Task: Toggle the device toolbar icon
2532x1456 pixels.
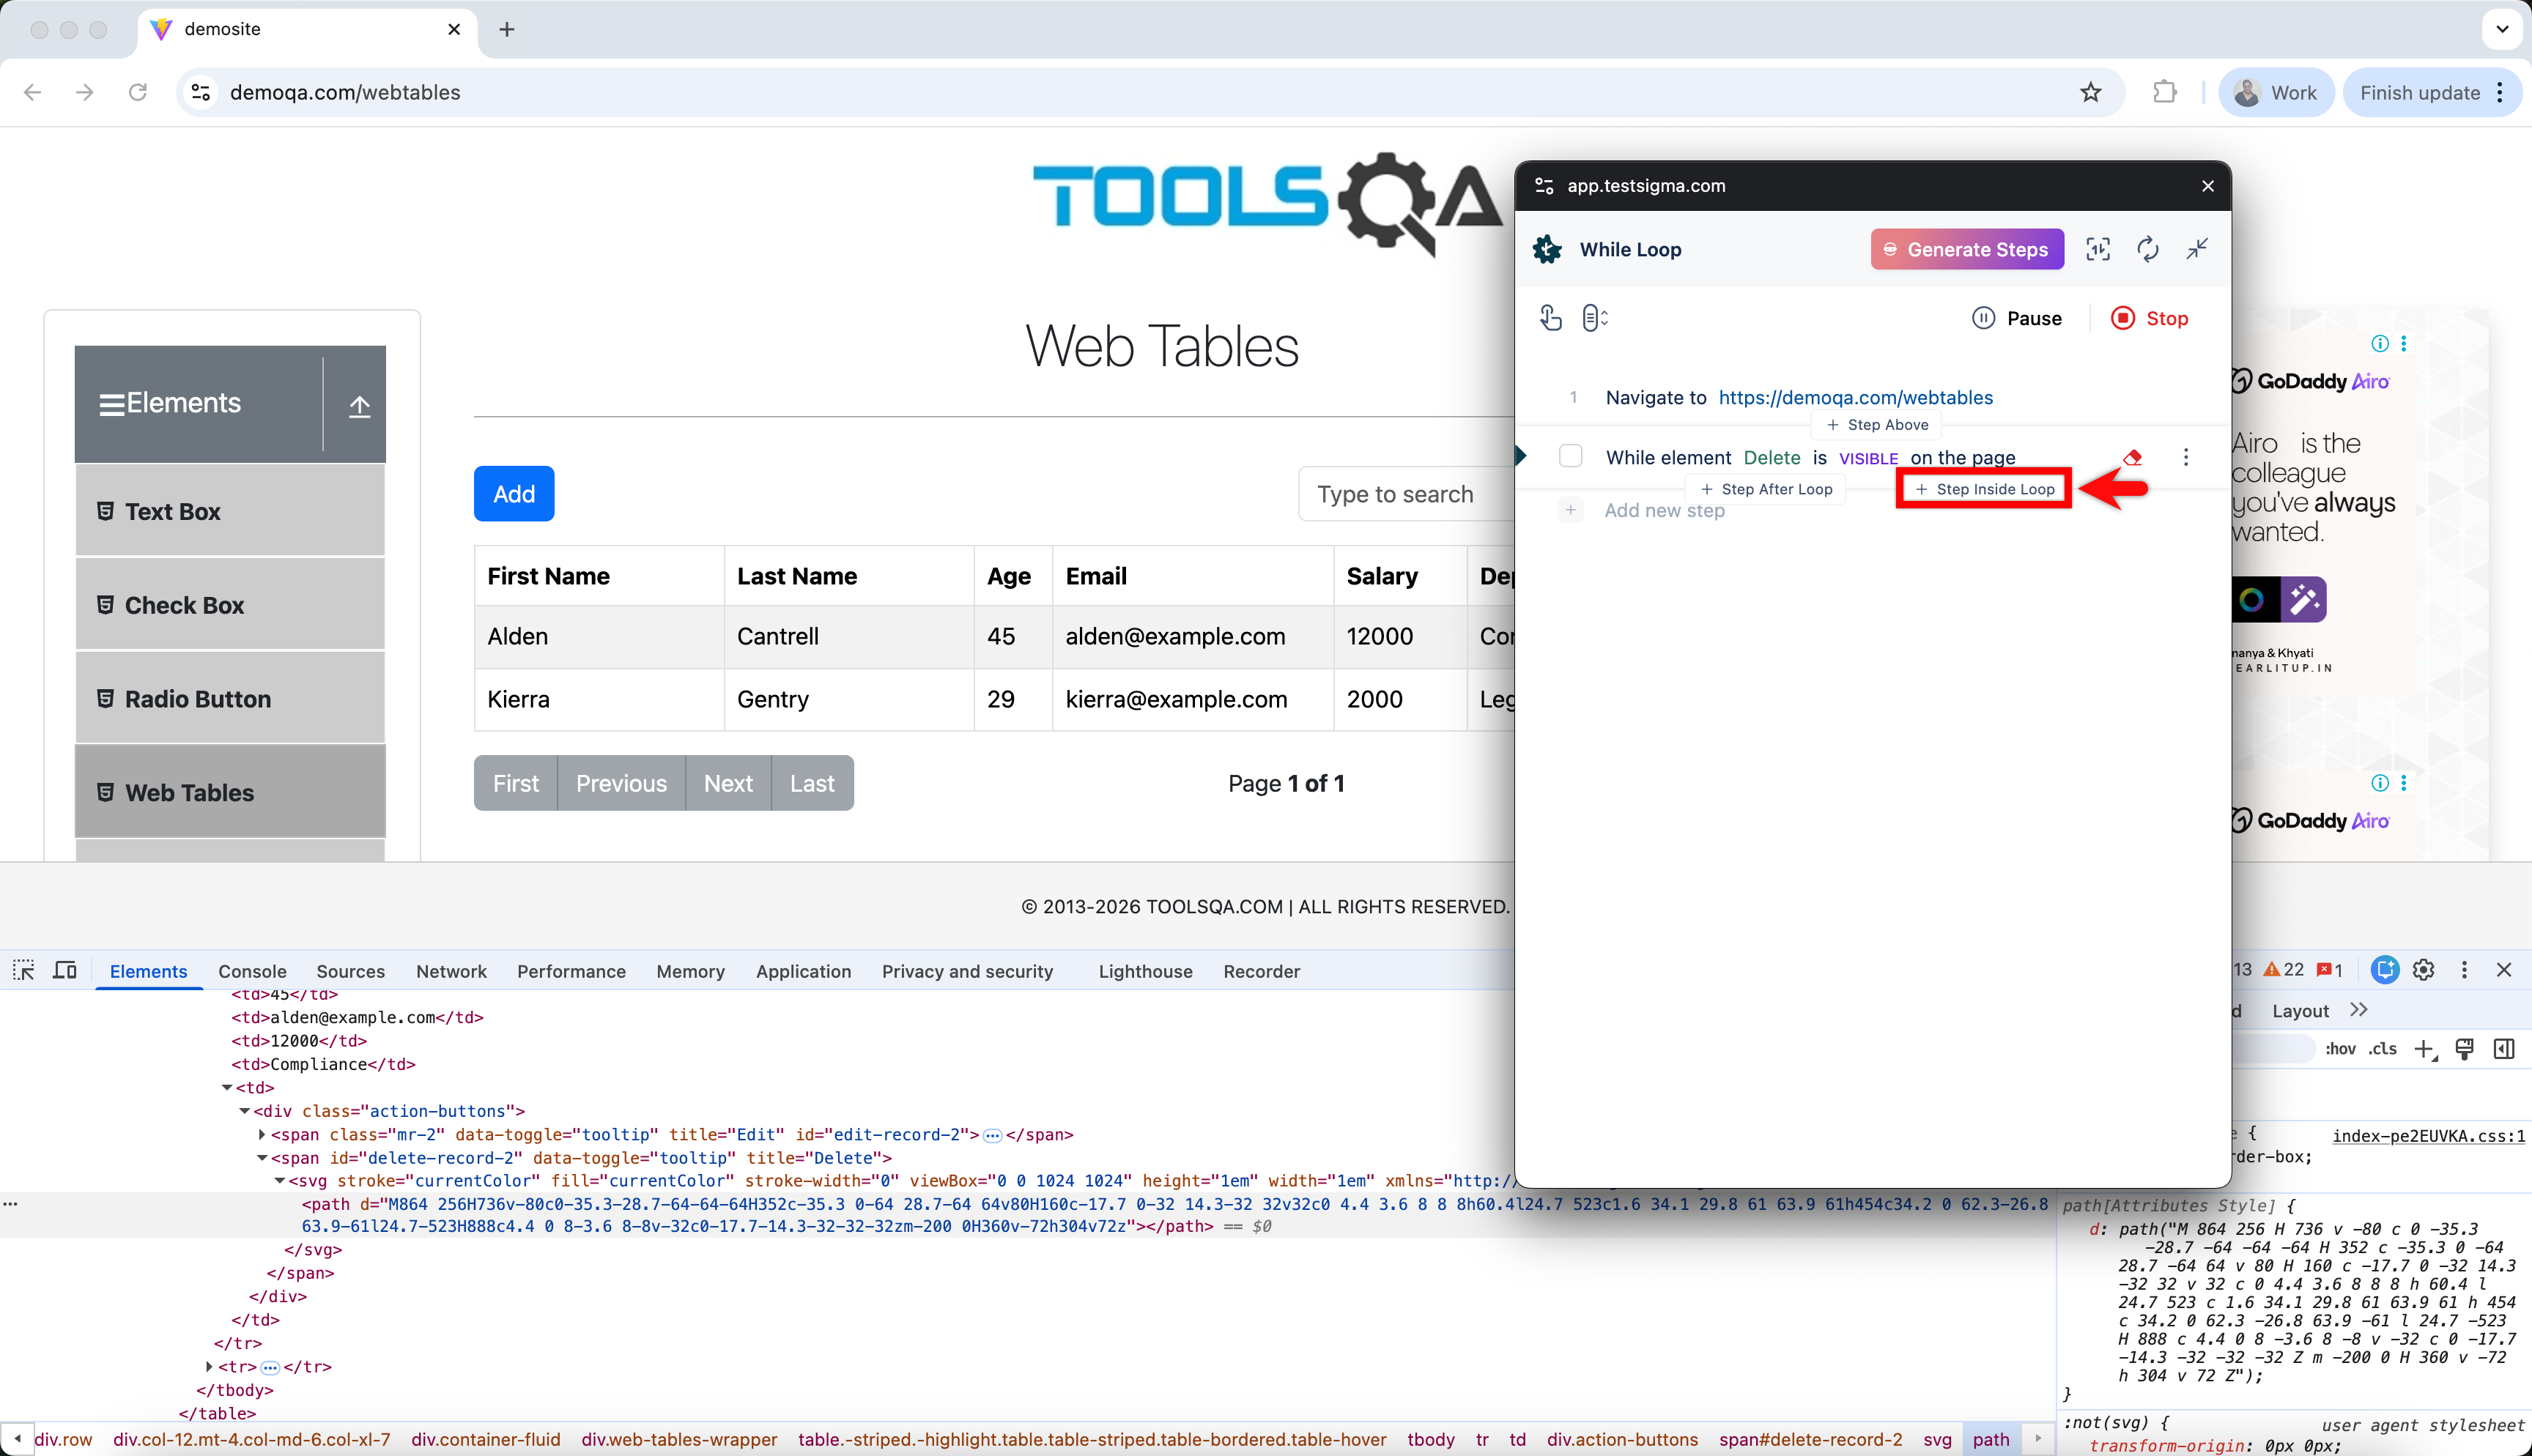Action: point(65,970)
